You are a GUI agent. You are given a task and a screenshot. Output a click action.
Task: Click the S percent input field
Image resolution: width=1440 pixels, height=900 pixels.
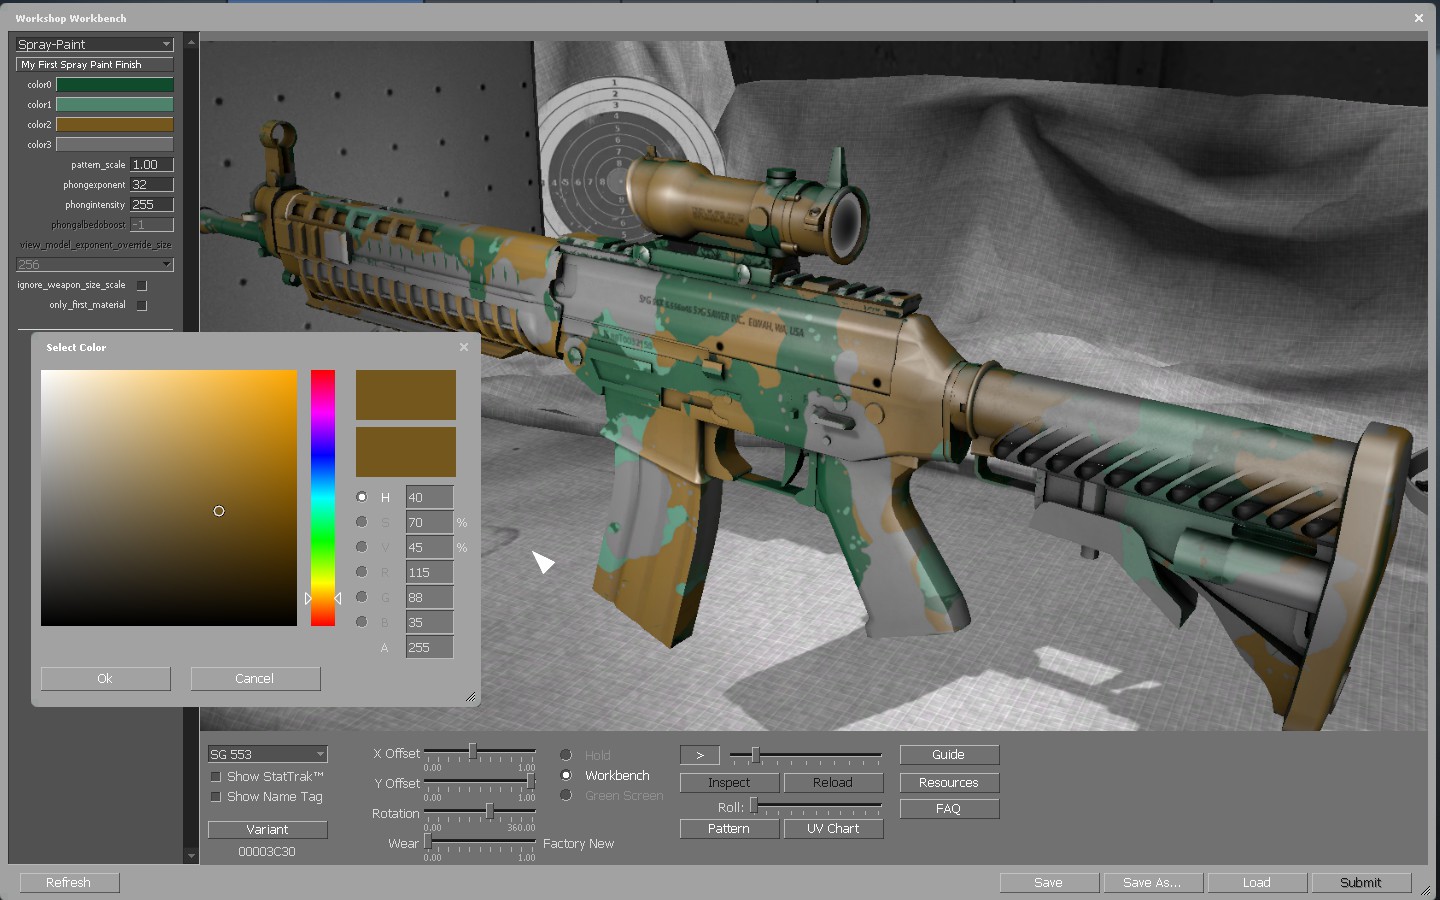tap(430, 522)
